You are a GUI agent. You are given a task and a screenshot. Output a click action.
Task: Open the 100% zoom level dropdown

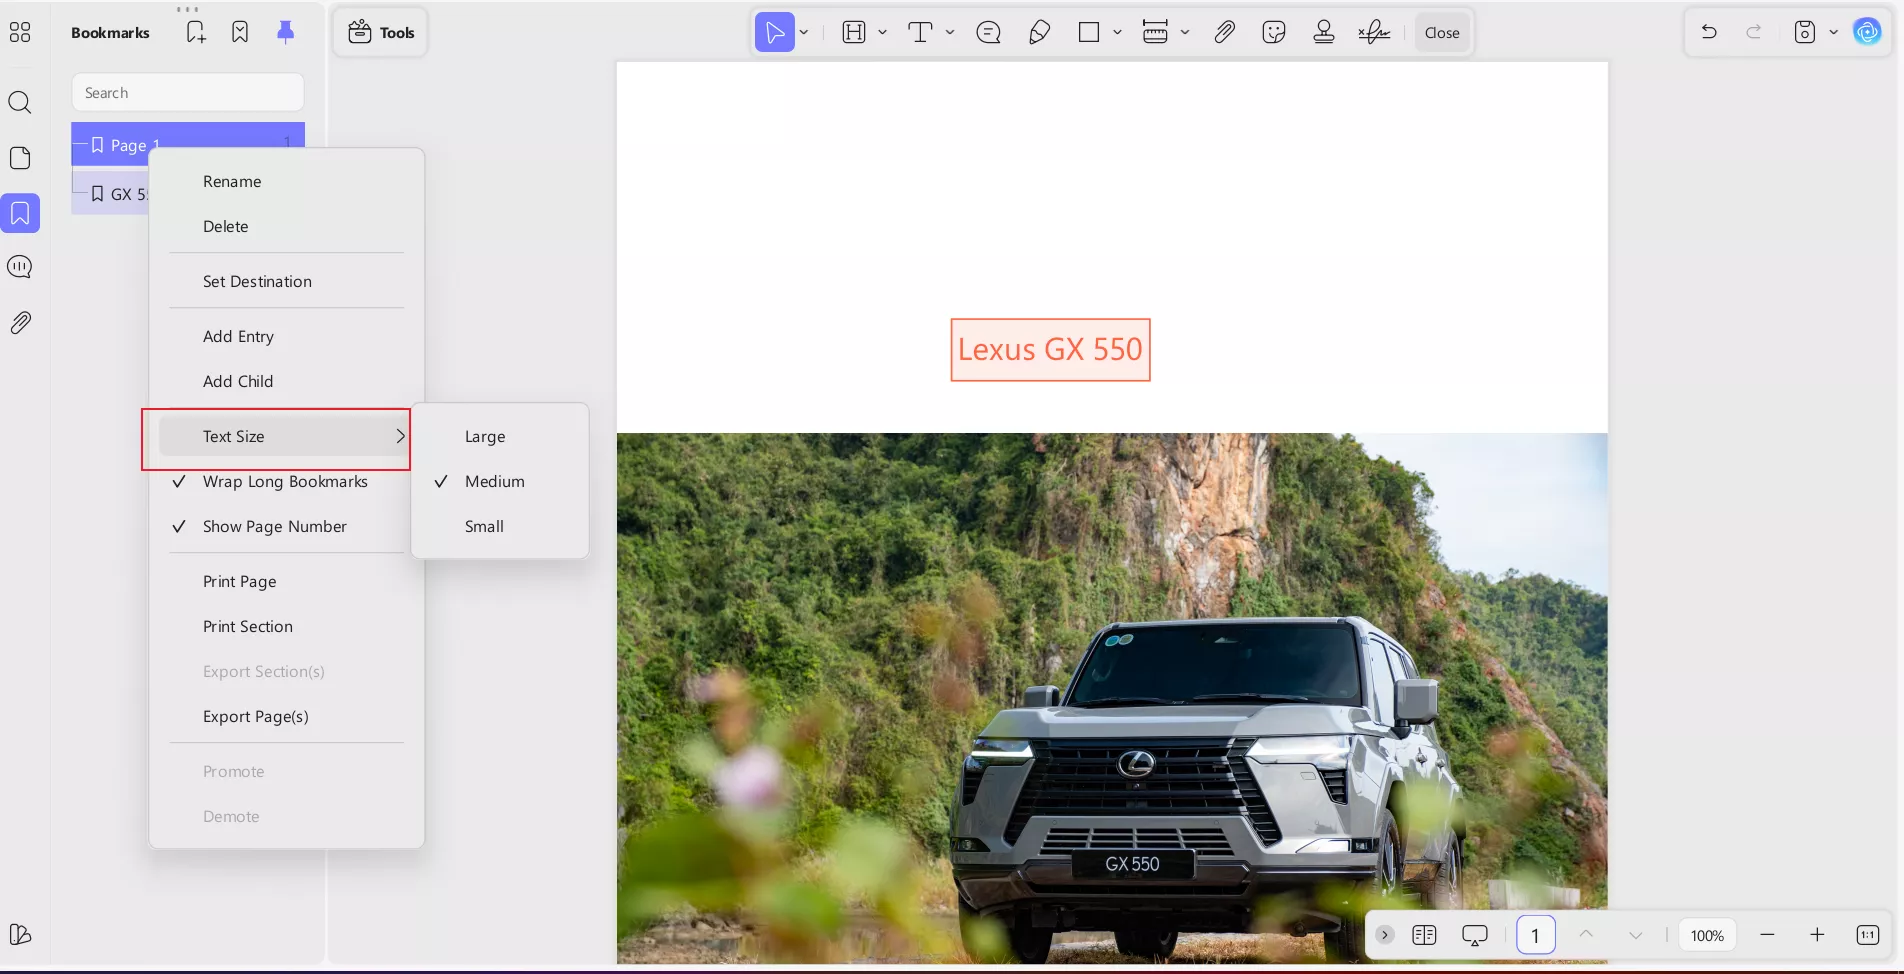1707,935
